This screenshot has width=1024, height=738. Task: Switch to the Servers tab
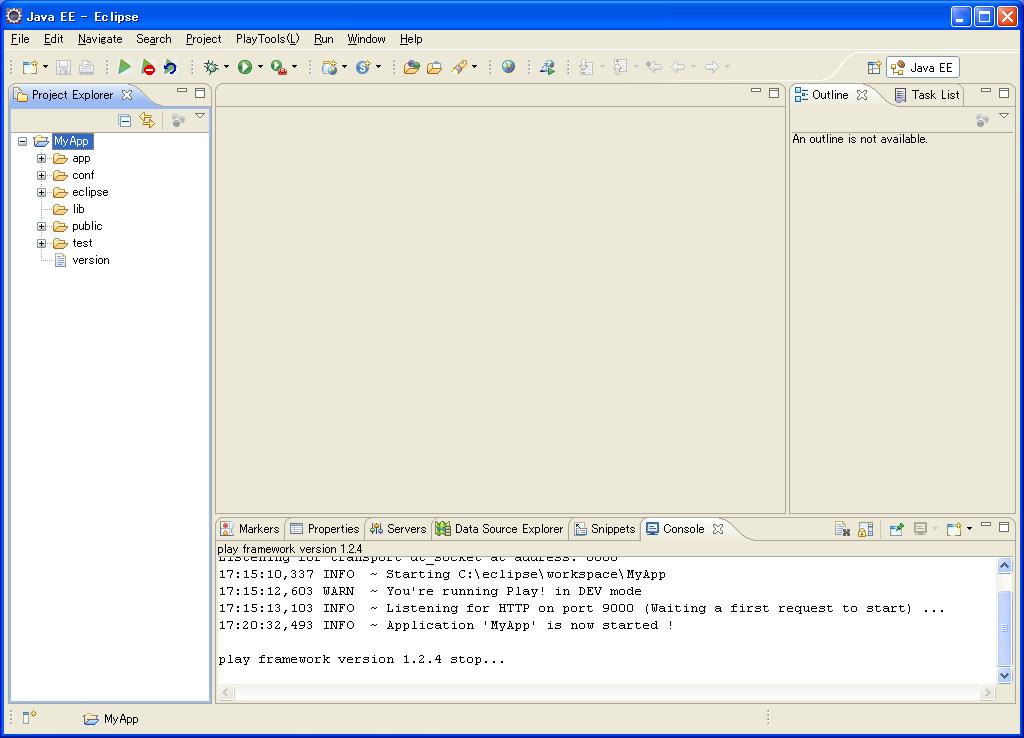[x=398, y=529]
